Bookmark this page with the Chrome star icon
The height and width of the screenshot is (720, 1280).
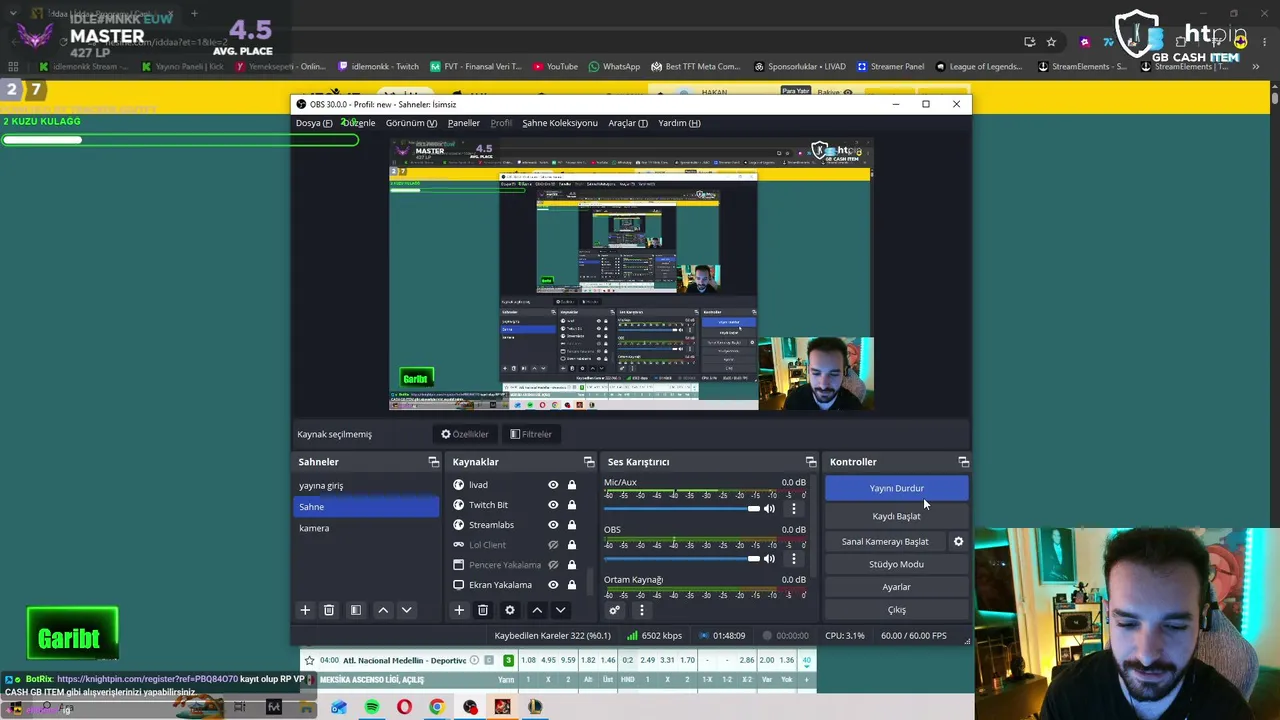pyautogui.click(x=1051, y=42)
